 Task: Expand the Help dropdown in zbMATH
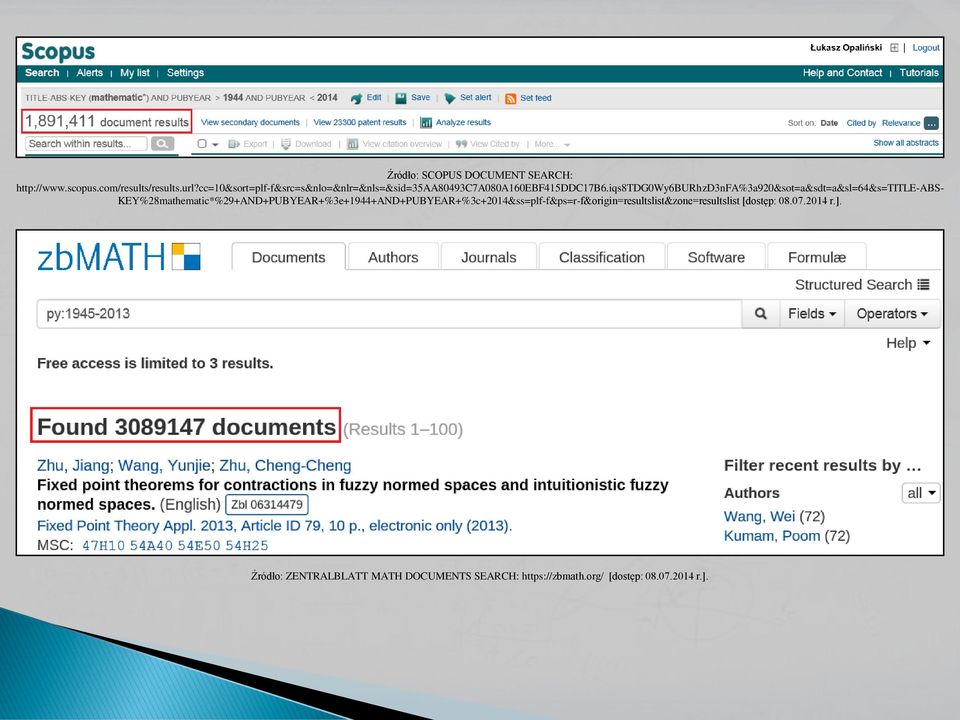(909, 343)
